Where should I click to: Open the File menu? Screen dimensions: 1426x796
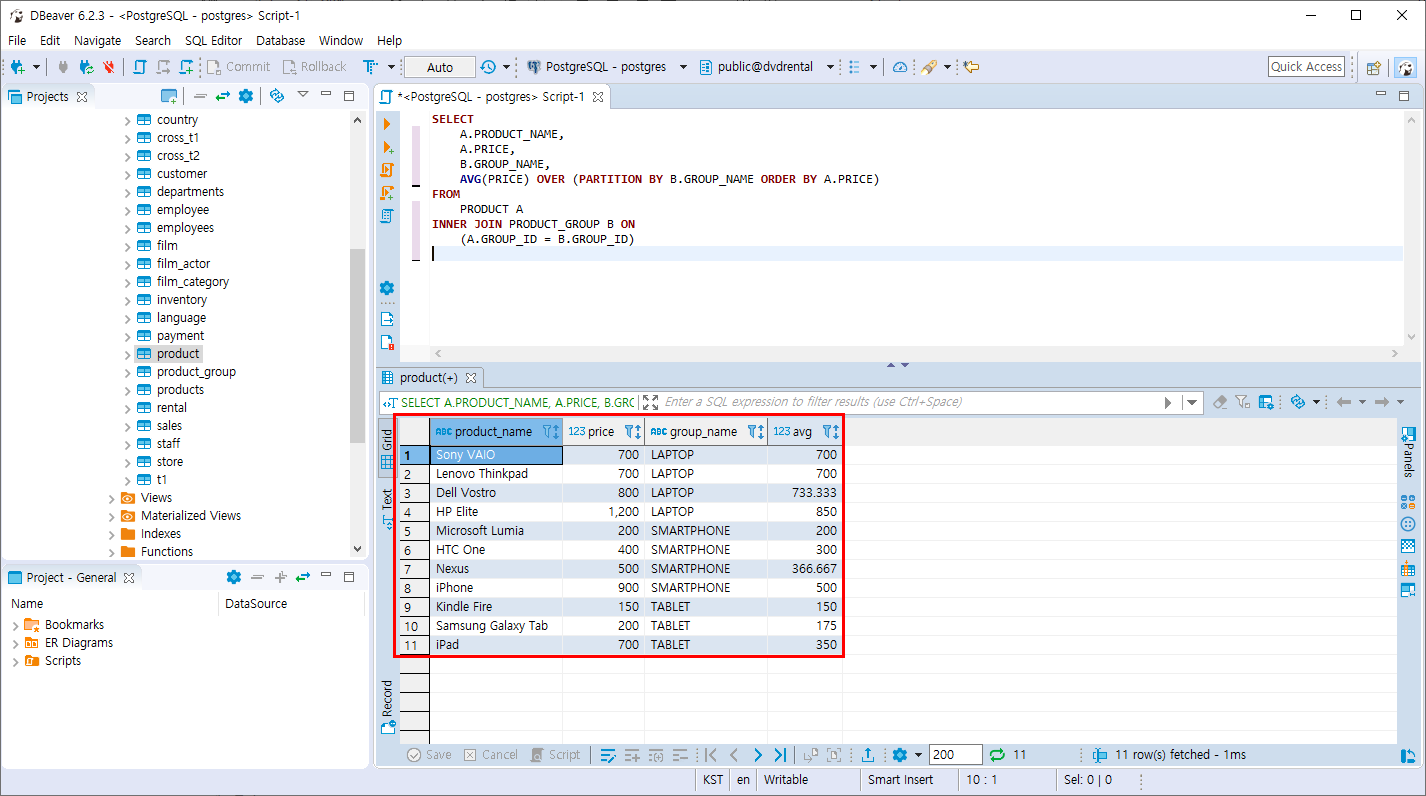coord(17,40)
